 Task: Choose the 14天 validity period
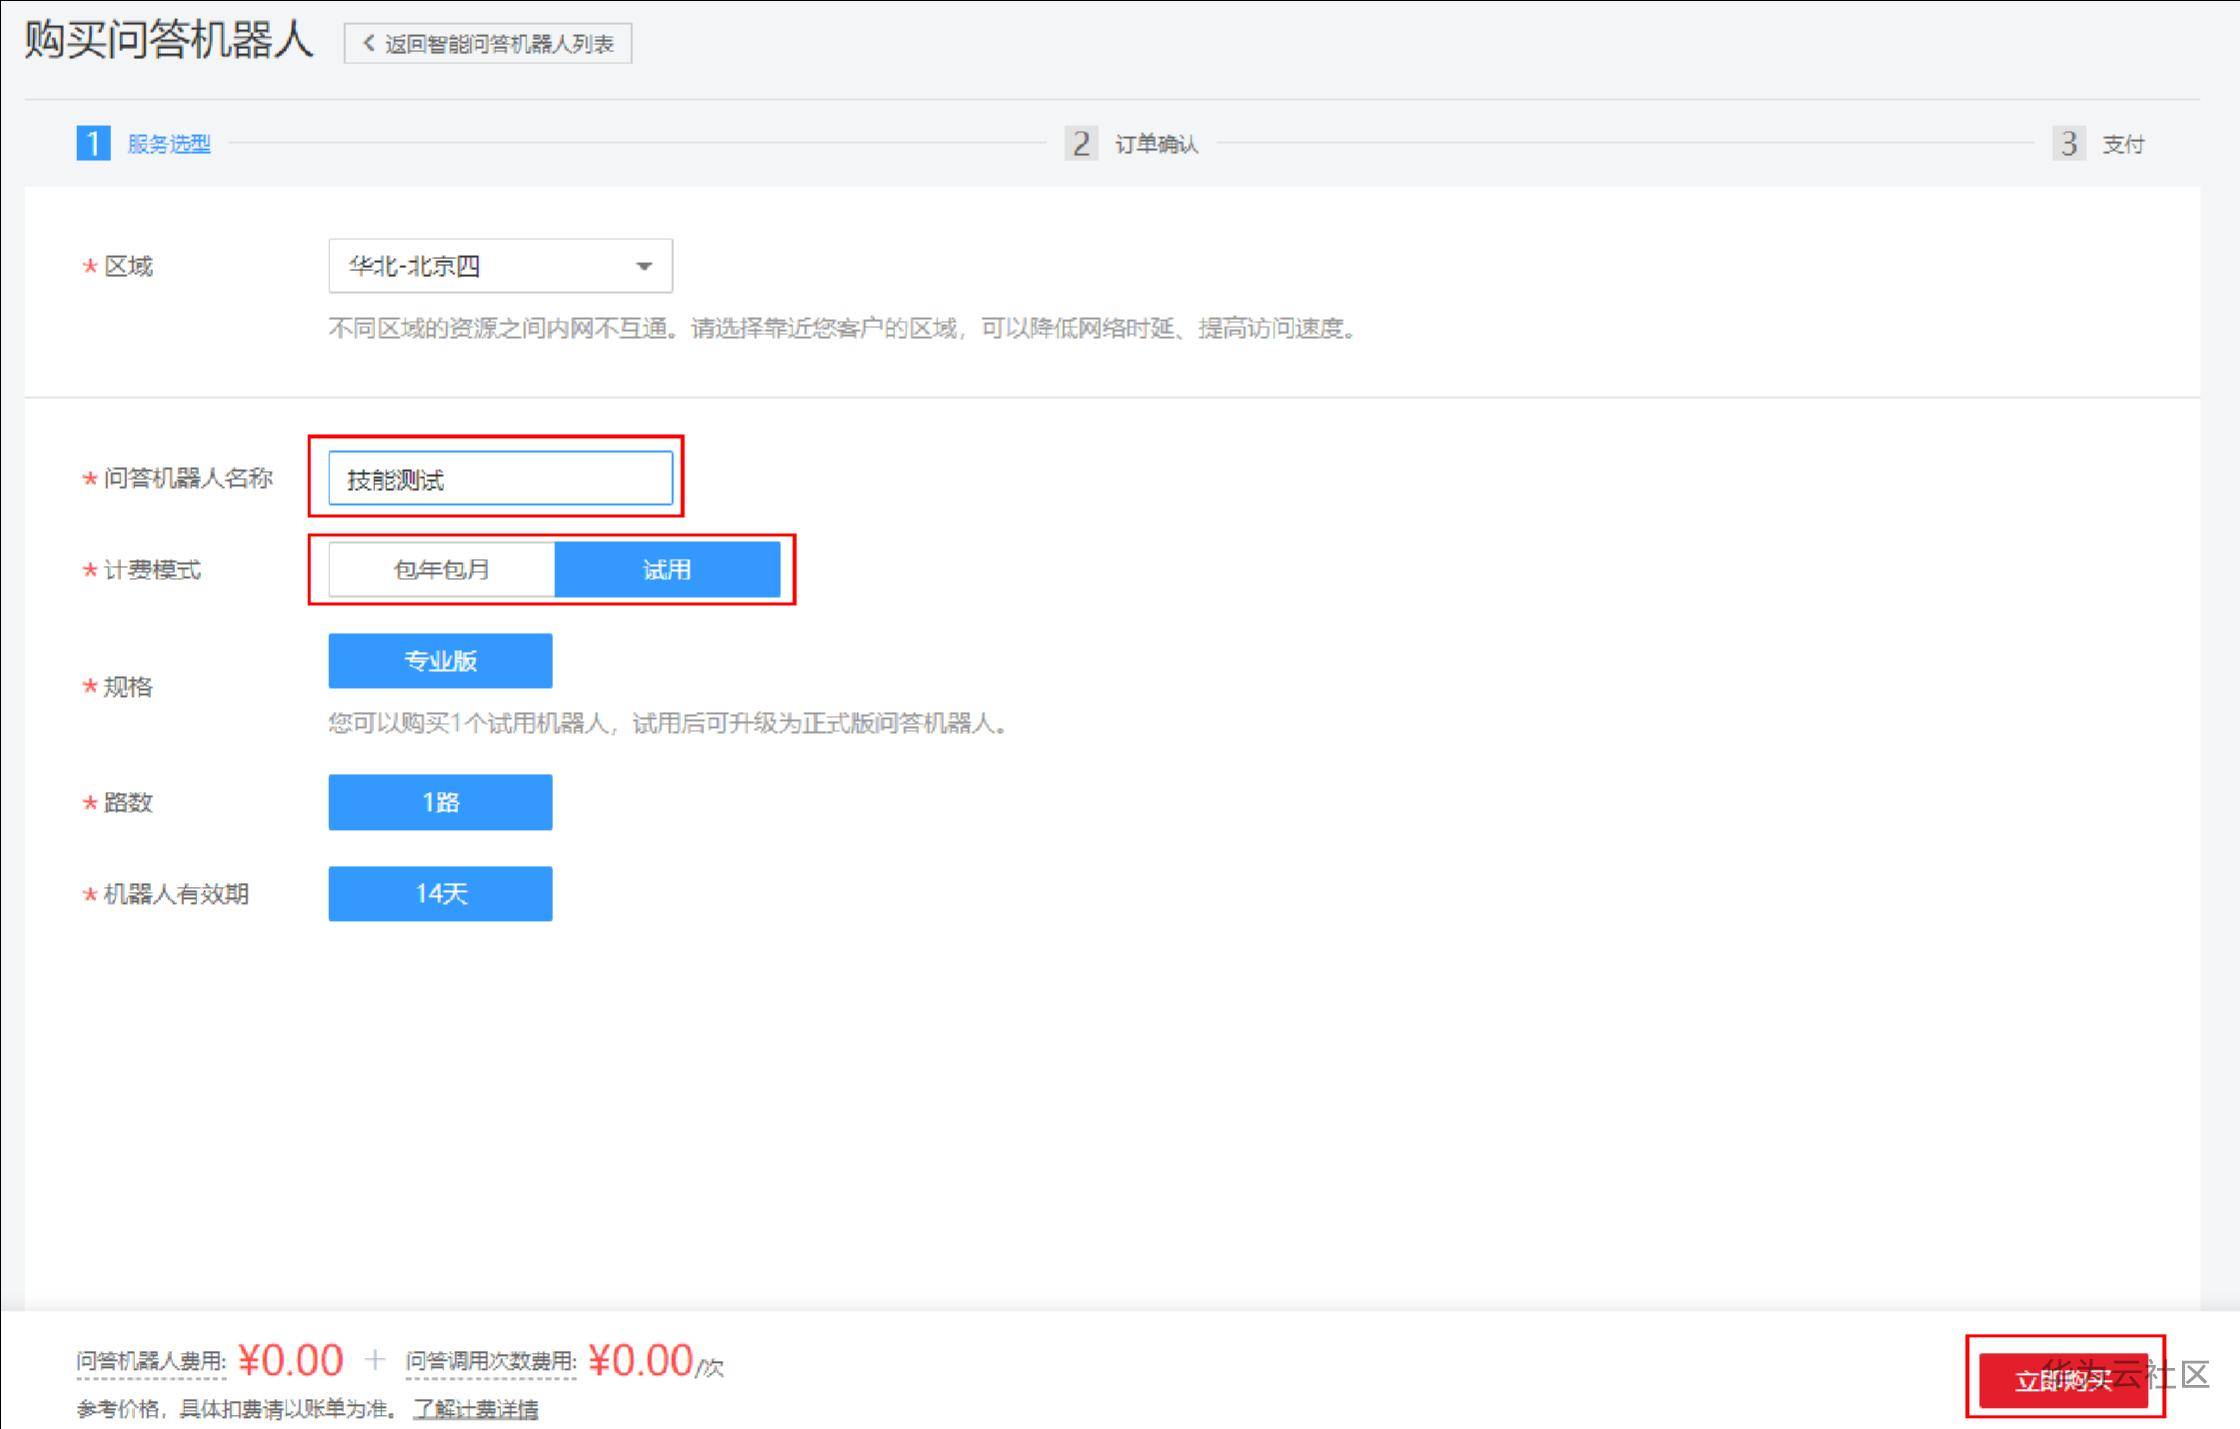pyautogui.click(x=440, y=894)
